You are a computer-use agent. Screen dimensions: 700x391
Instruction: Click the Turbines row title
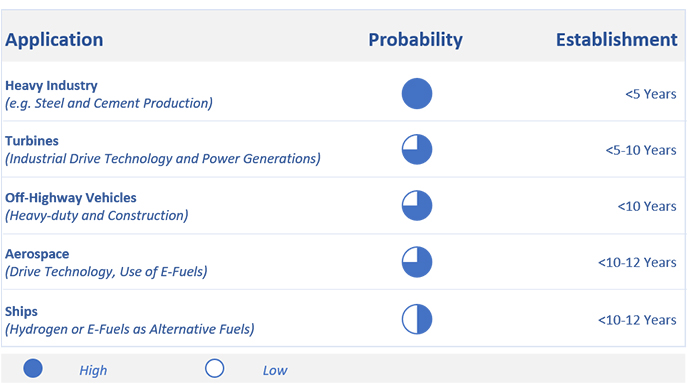point(32,141)
